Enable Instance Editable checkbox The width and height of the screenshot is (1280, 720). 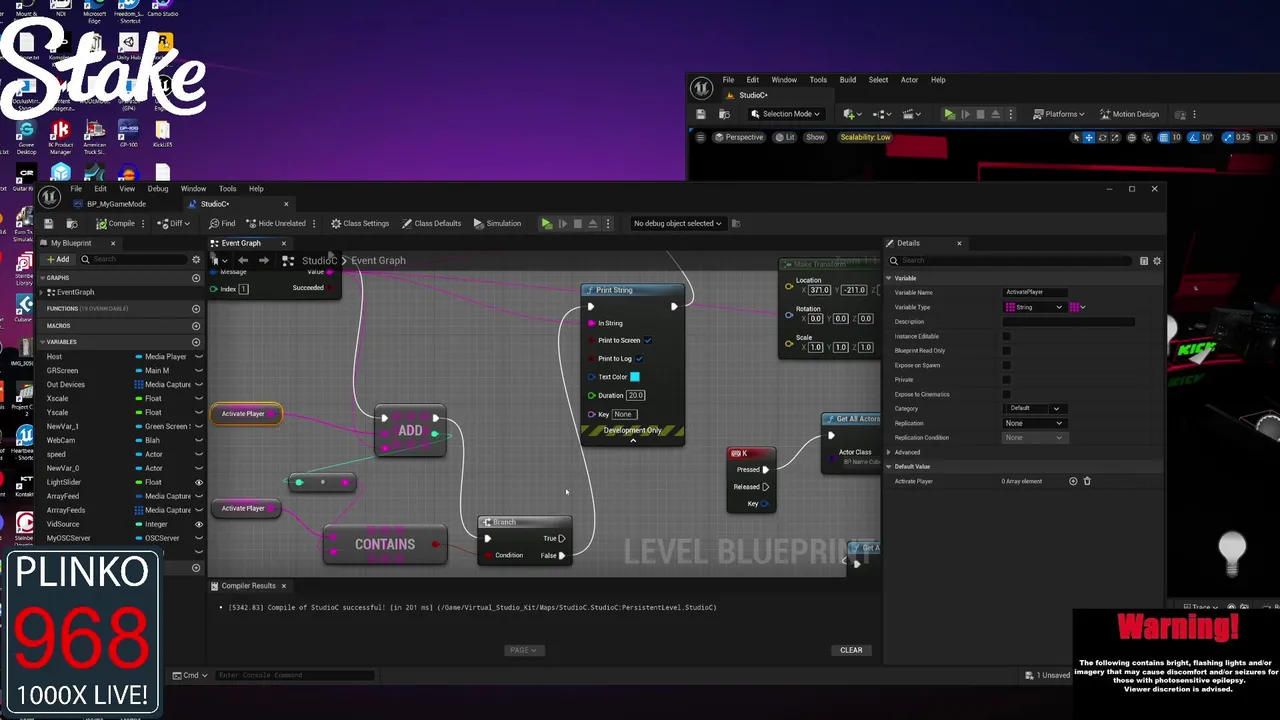pyautogui.click(x=1006, y=336)
